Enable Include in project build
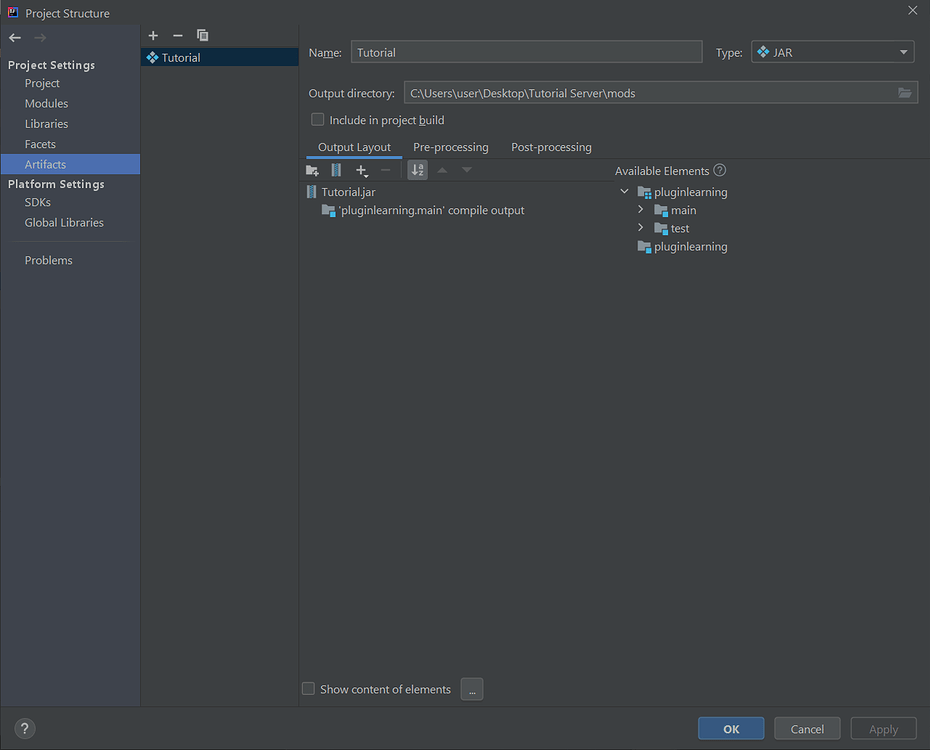This screenshot has width=930, height=750. pyautogui.click(x=318, y=120)
